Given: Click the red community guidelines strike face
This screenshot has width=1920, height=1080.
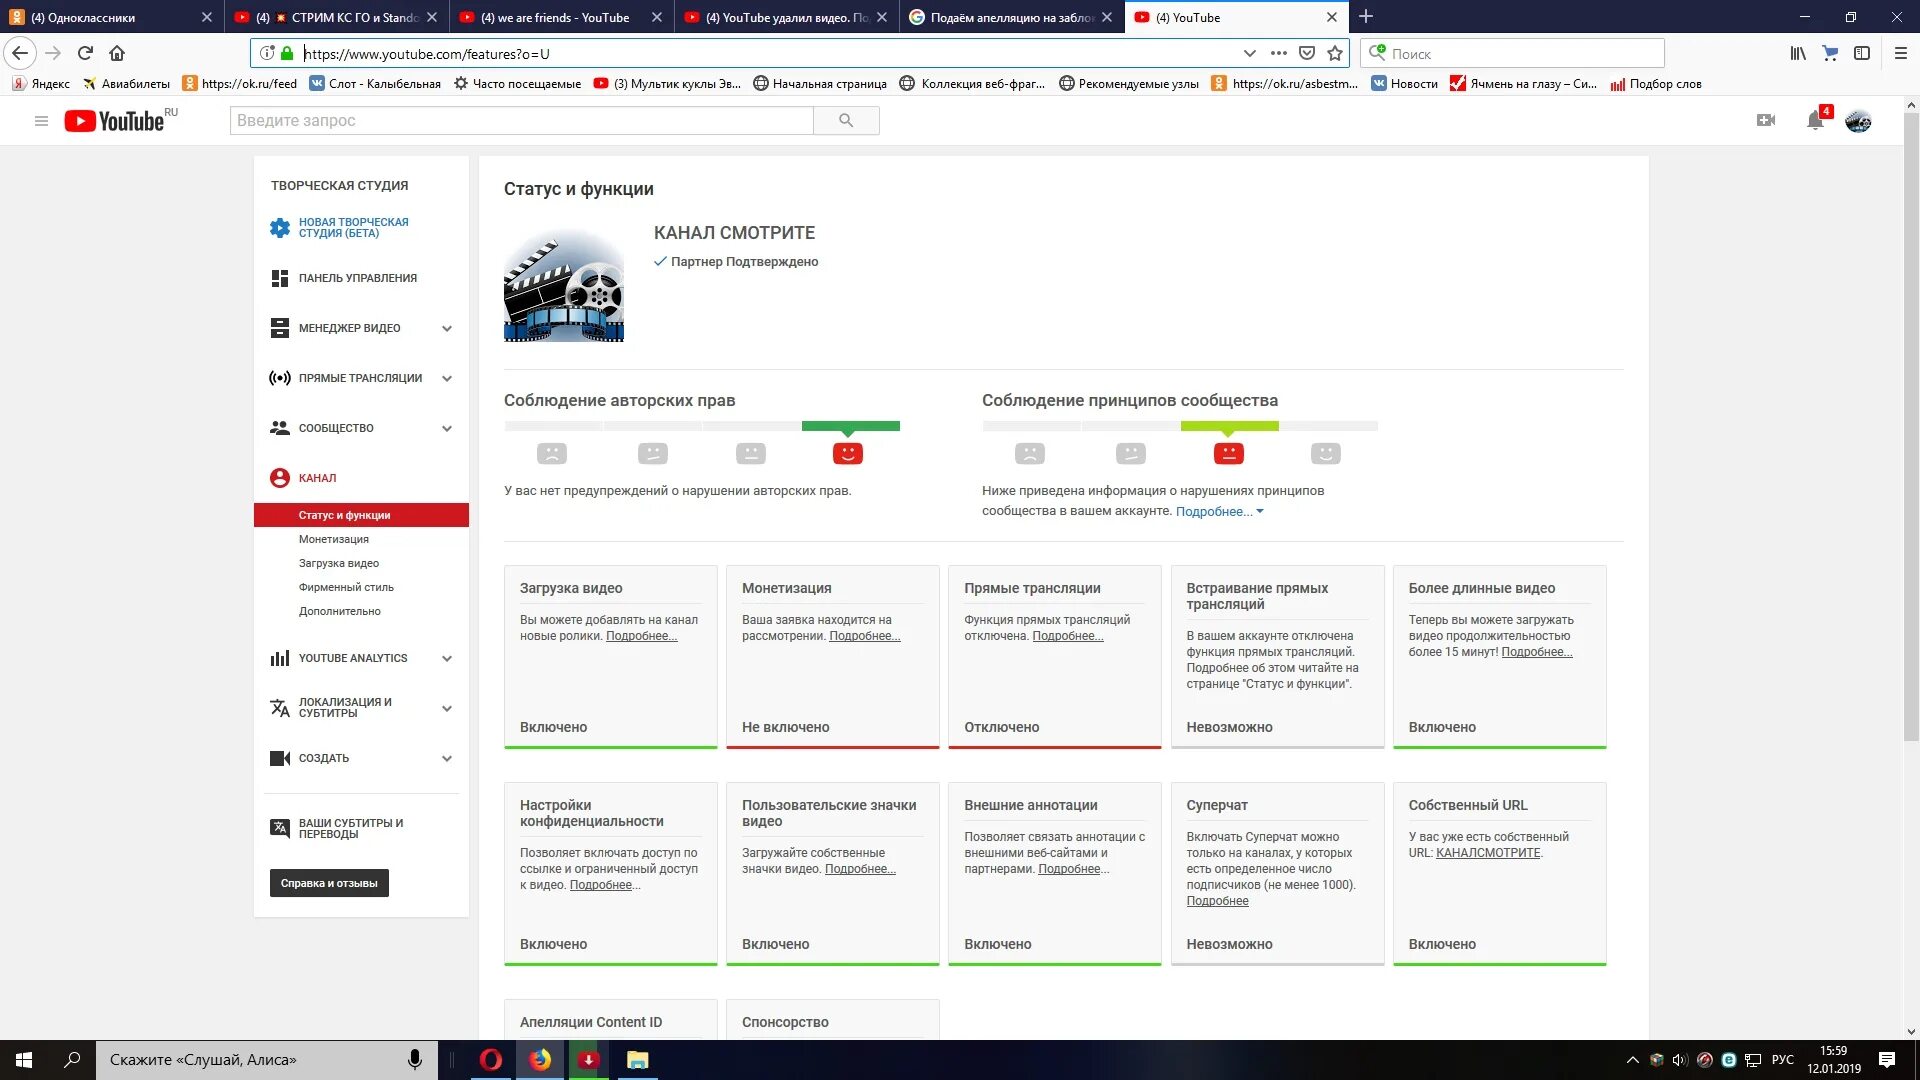Looking at the screenshot, I should 1228,454.
